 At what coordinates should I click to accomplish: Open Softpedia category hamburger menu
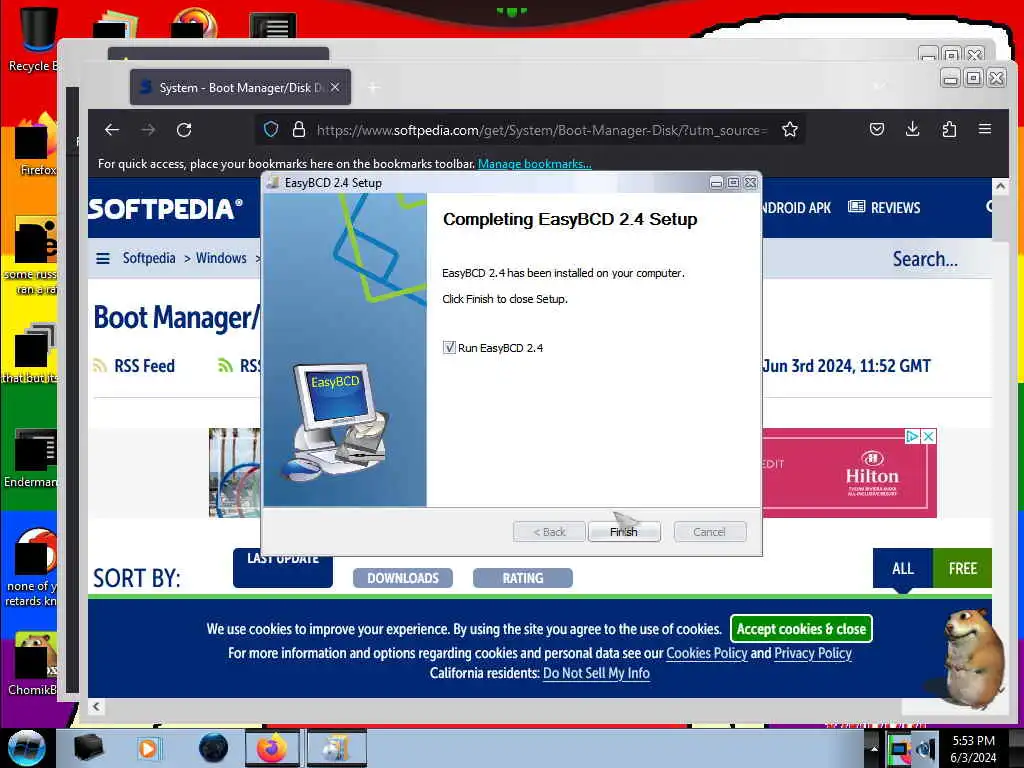(x=103, y=259)
